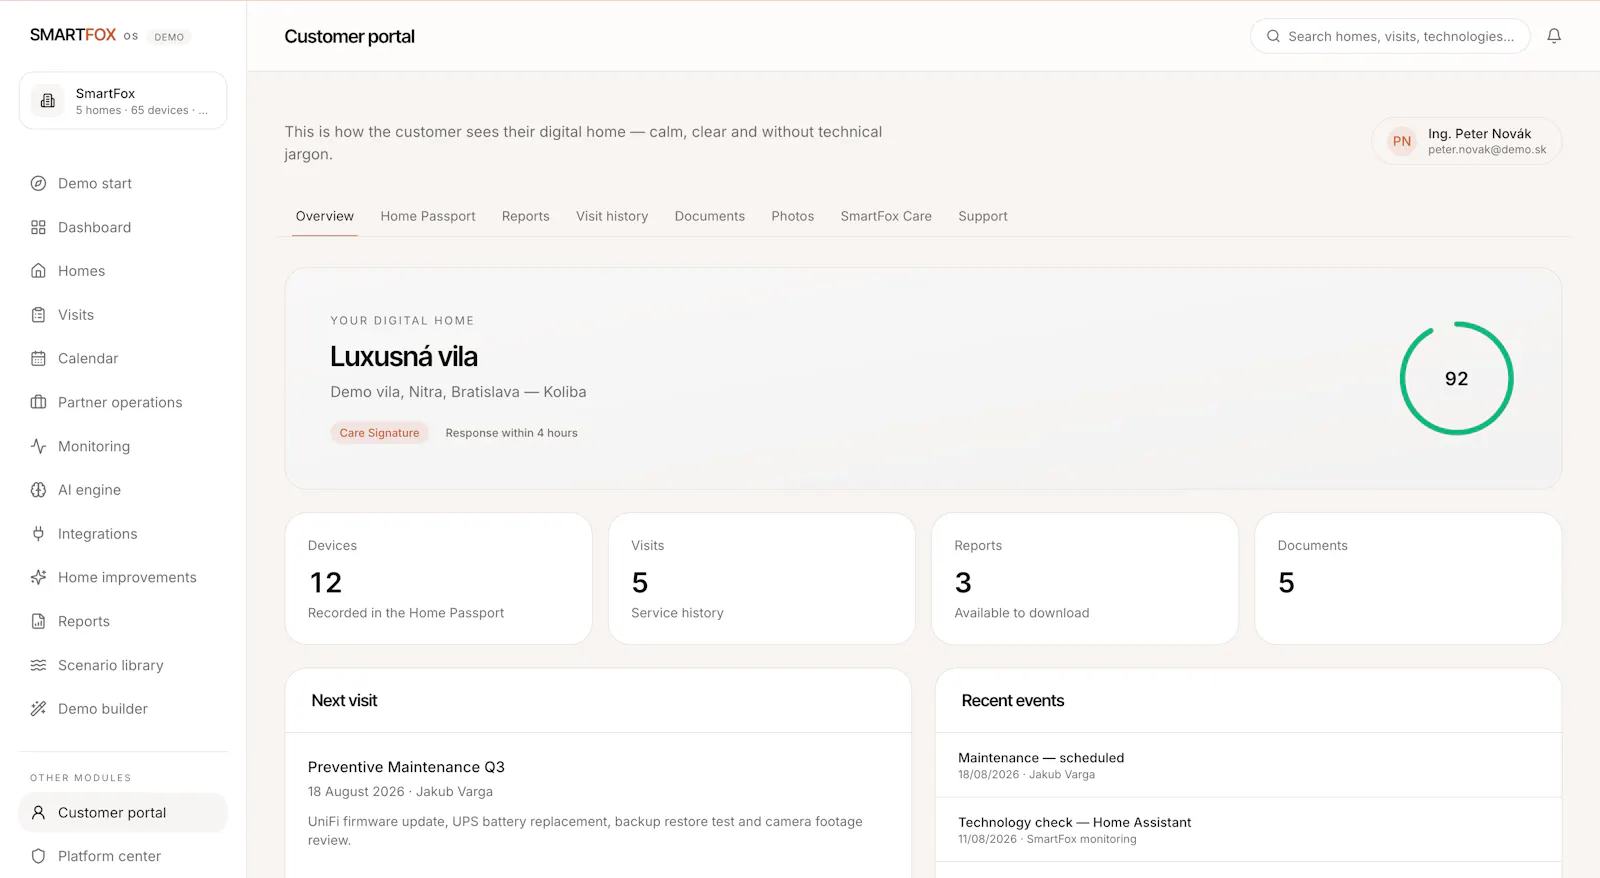1600x878 pixels.
Task: Click the Calendar icon in sidebar
Action: [38, 358]
